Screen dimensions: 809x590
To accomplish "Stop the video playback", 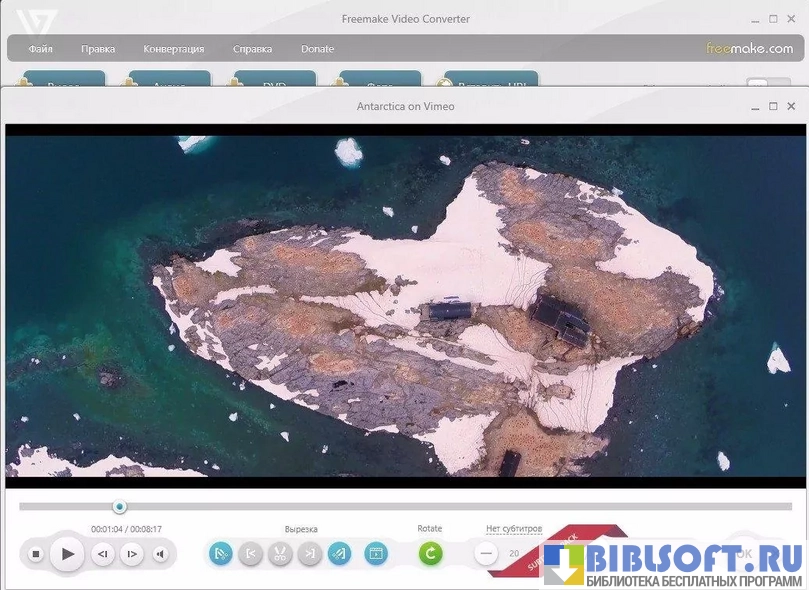I will tap(36, 553).
